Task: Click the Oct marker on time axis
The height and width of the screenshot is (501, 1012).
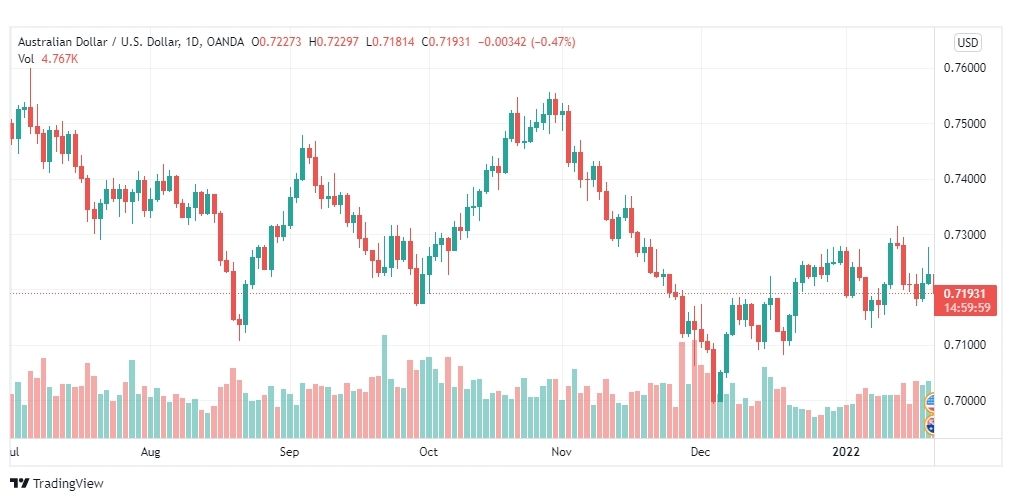Action: [429, 452]
